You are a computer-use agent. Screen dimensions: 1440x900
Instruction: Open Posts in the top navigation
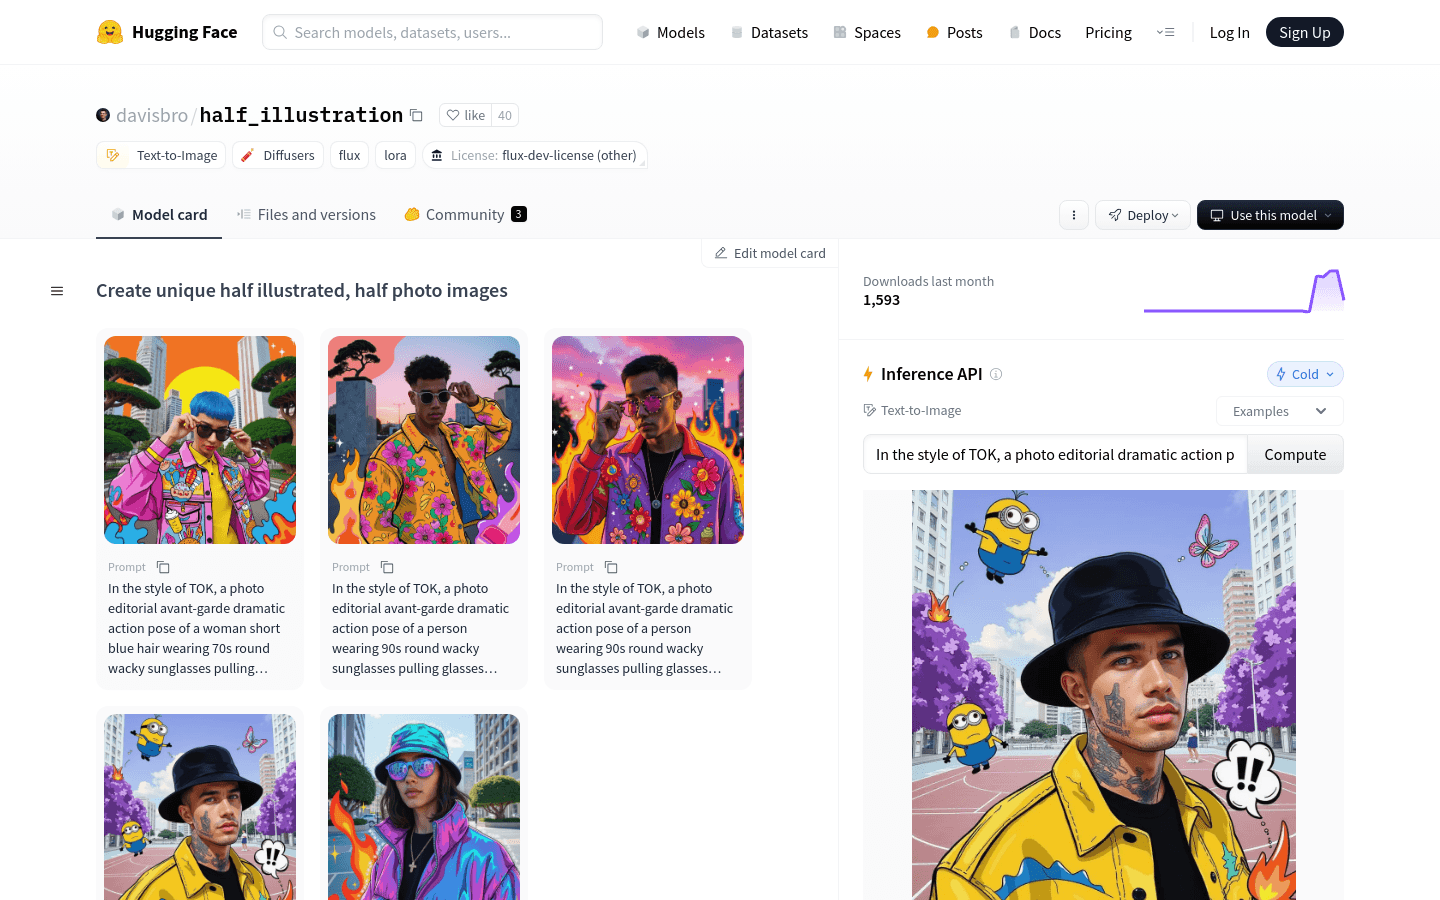(954, 32)
